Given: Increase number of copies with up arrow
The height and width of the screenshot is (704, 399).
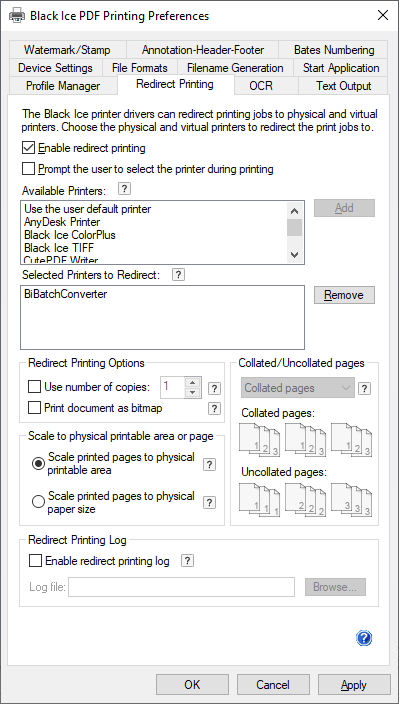Looking at the screenshot, I should 193,383.
